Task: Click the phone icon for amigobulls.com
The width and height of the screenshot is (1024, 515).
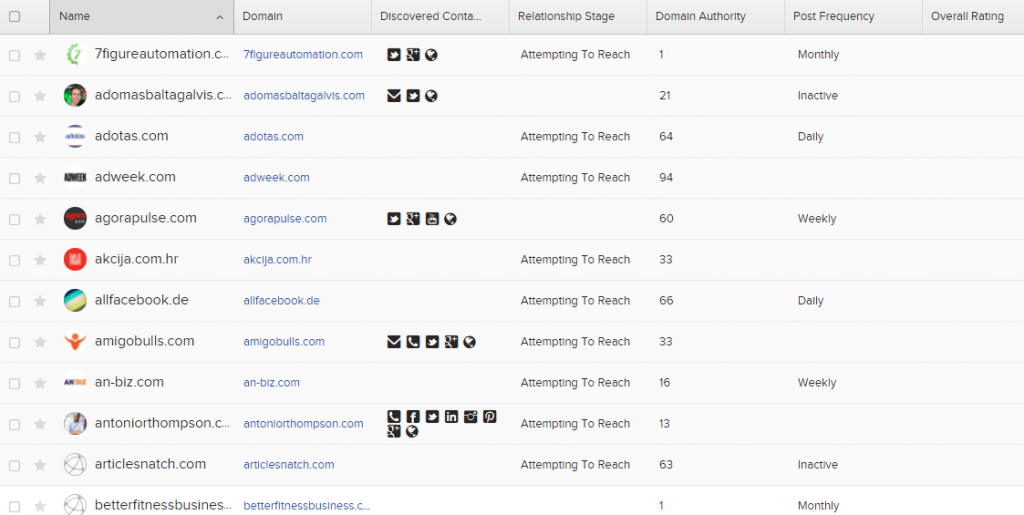Action: coord(412,341)
